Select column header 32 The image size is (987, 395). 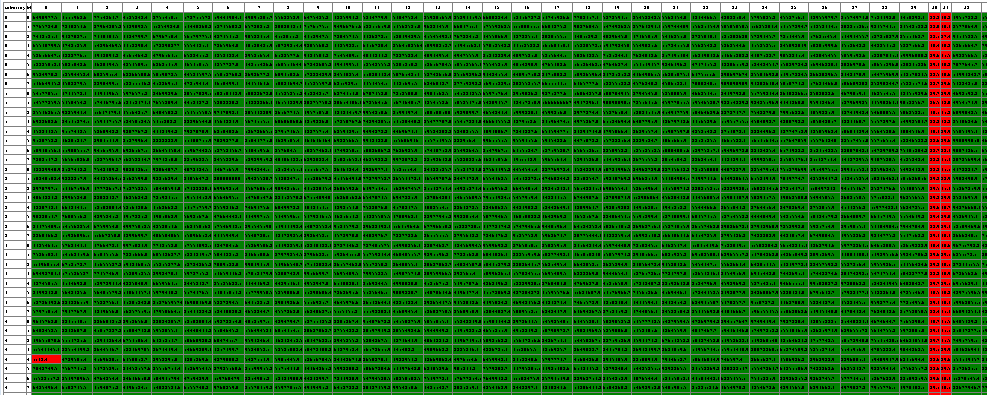click(966, 8)
